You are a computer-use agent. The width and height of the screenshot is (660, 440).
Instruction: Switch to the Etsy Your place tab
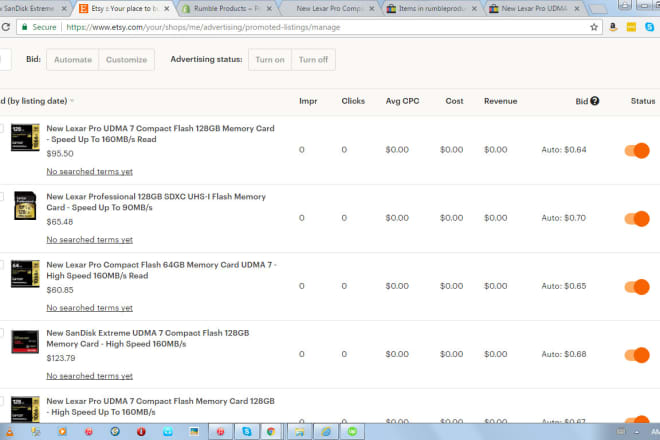point(124,8)
